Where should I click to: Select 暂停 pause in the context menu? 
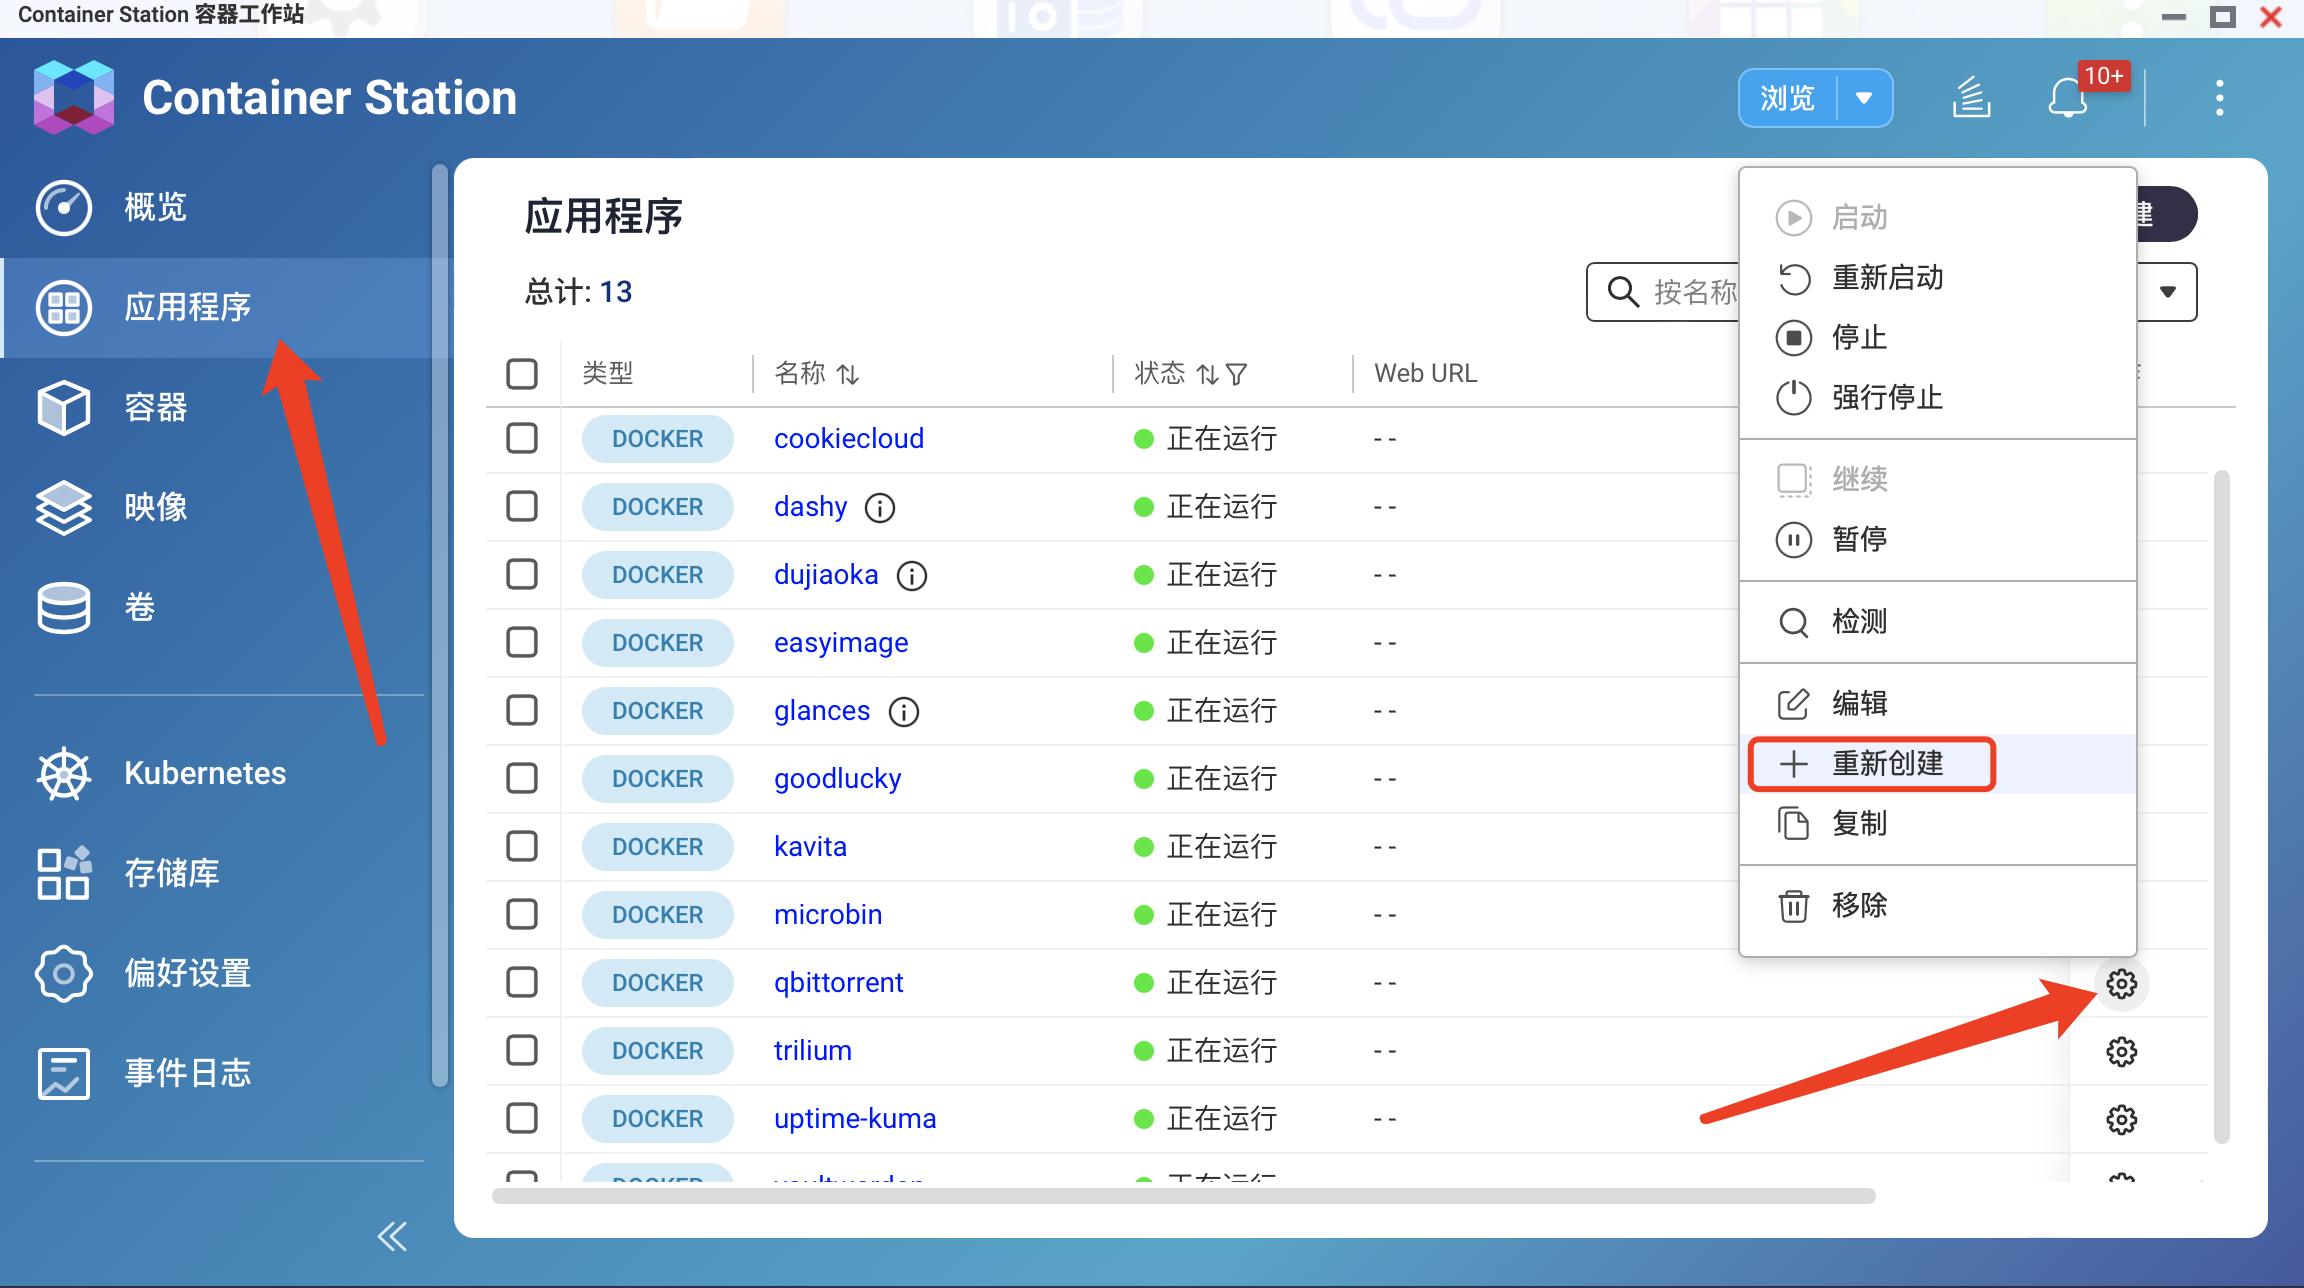[1938, 539]
